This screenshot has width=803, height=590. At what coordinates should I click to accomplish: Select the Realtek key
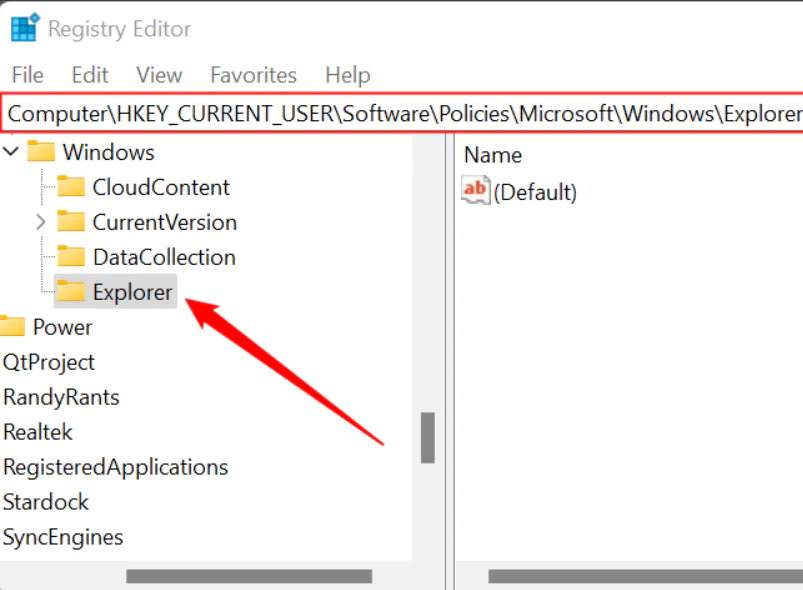click(37, 432)
